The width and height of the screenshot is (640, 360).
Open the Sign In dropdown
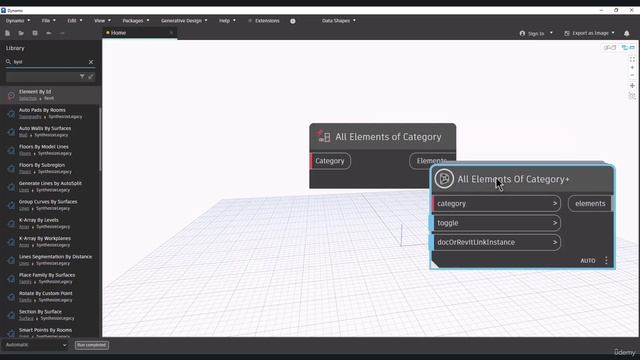pyautogui.click(x=536, y=33)
